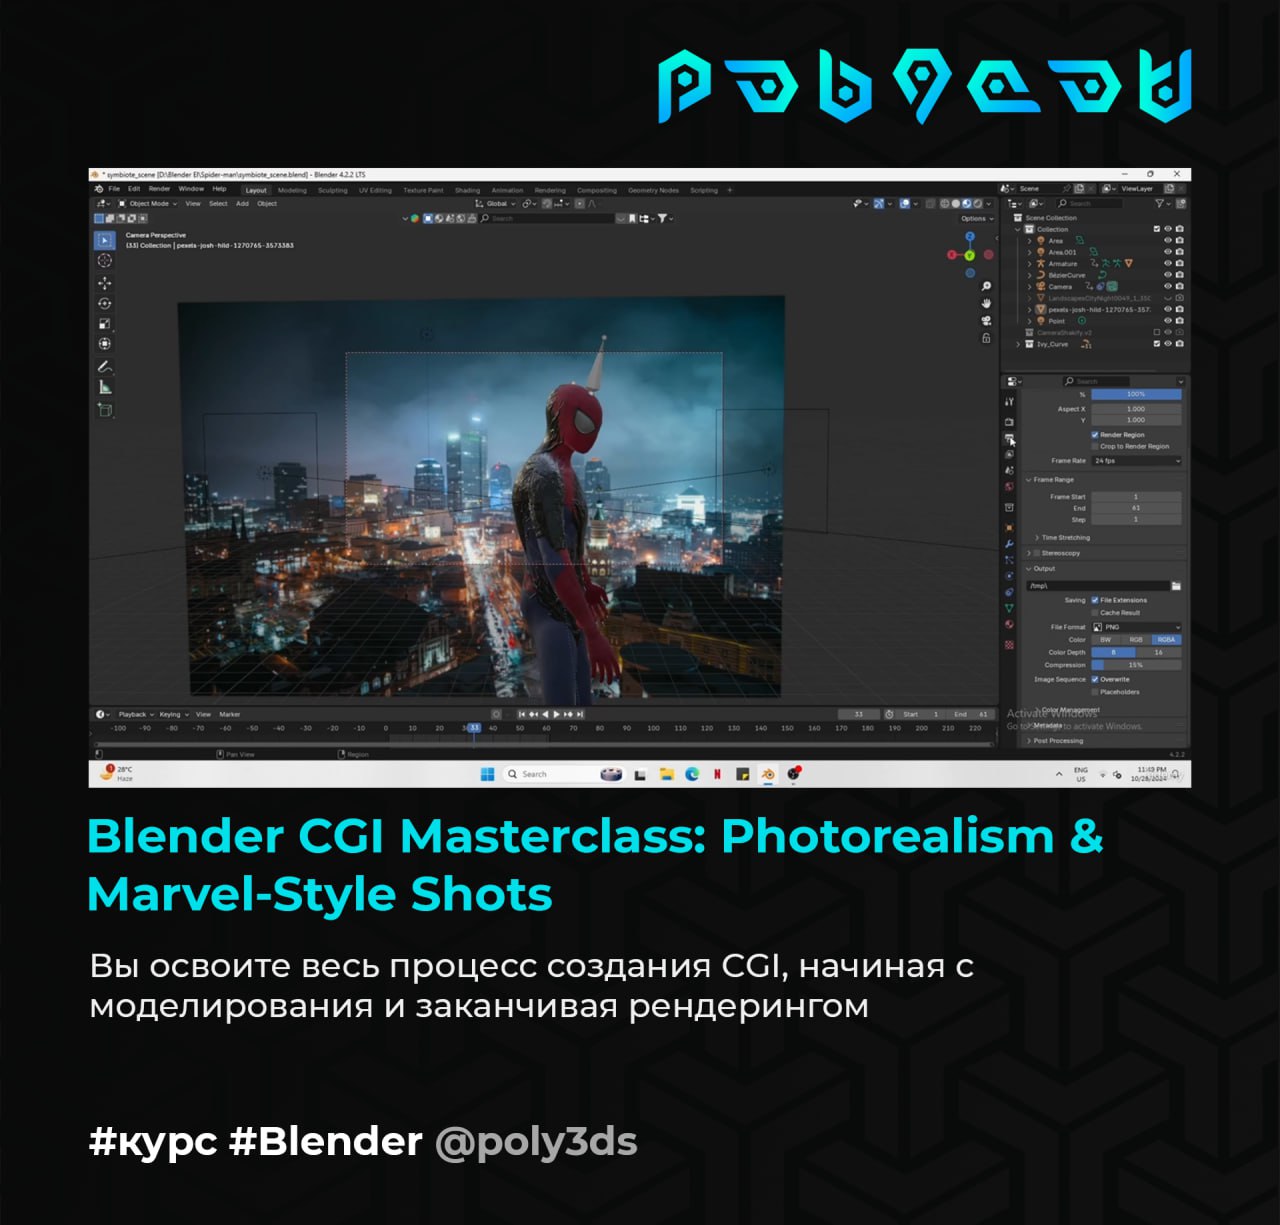
Task: Select the Rotate tool
Action: 104,303
